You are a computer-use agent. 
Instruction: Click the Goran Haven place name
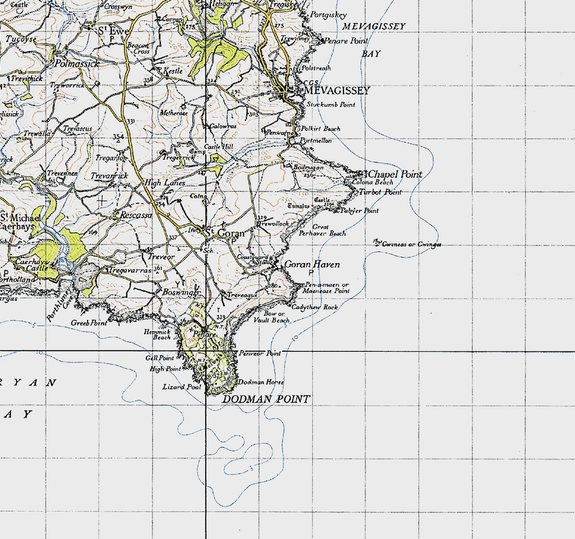pos(312,264)
